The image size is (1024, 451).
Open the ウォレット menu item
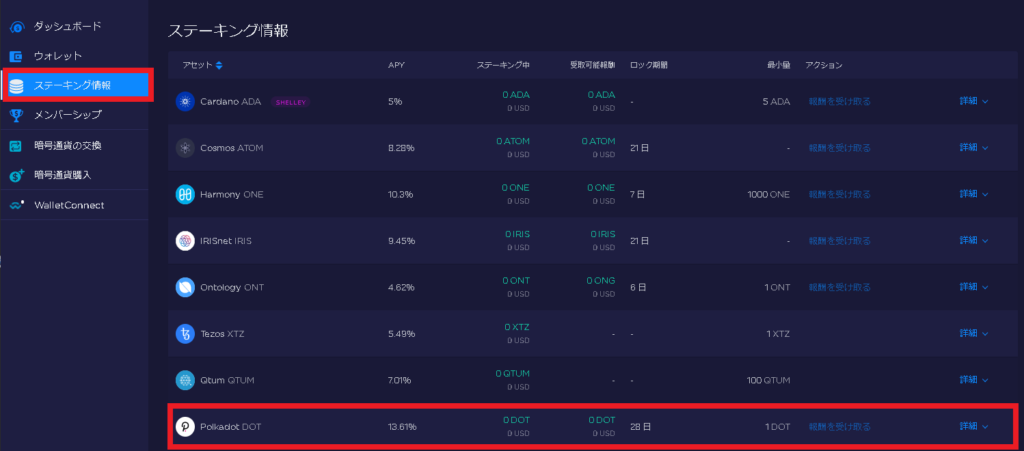tap(57, 57)
